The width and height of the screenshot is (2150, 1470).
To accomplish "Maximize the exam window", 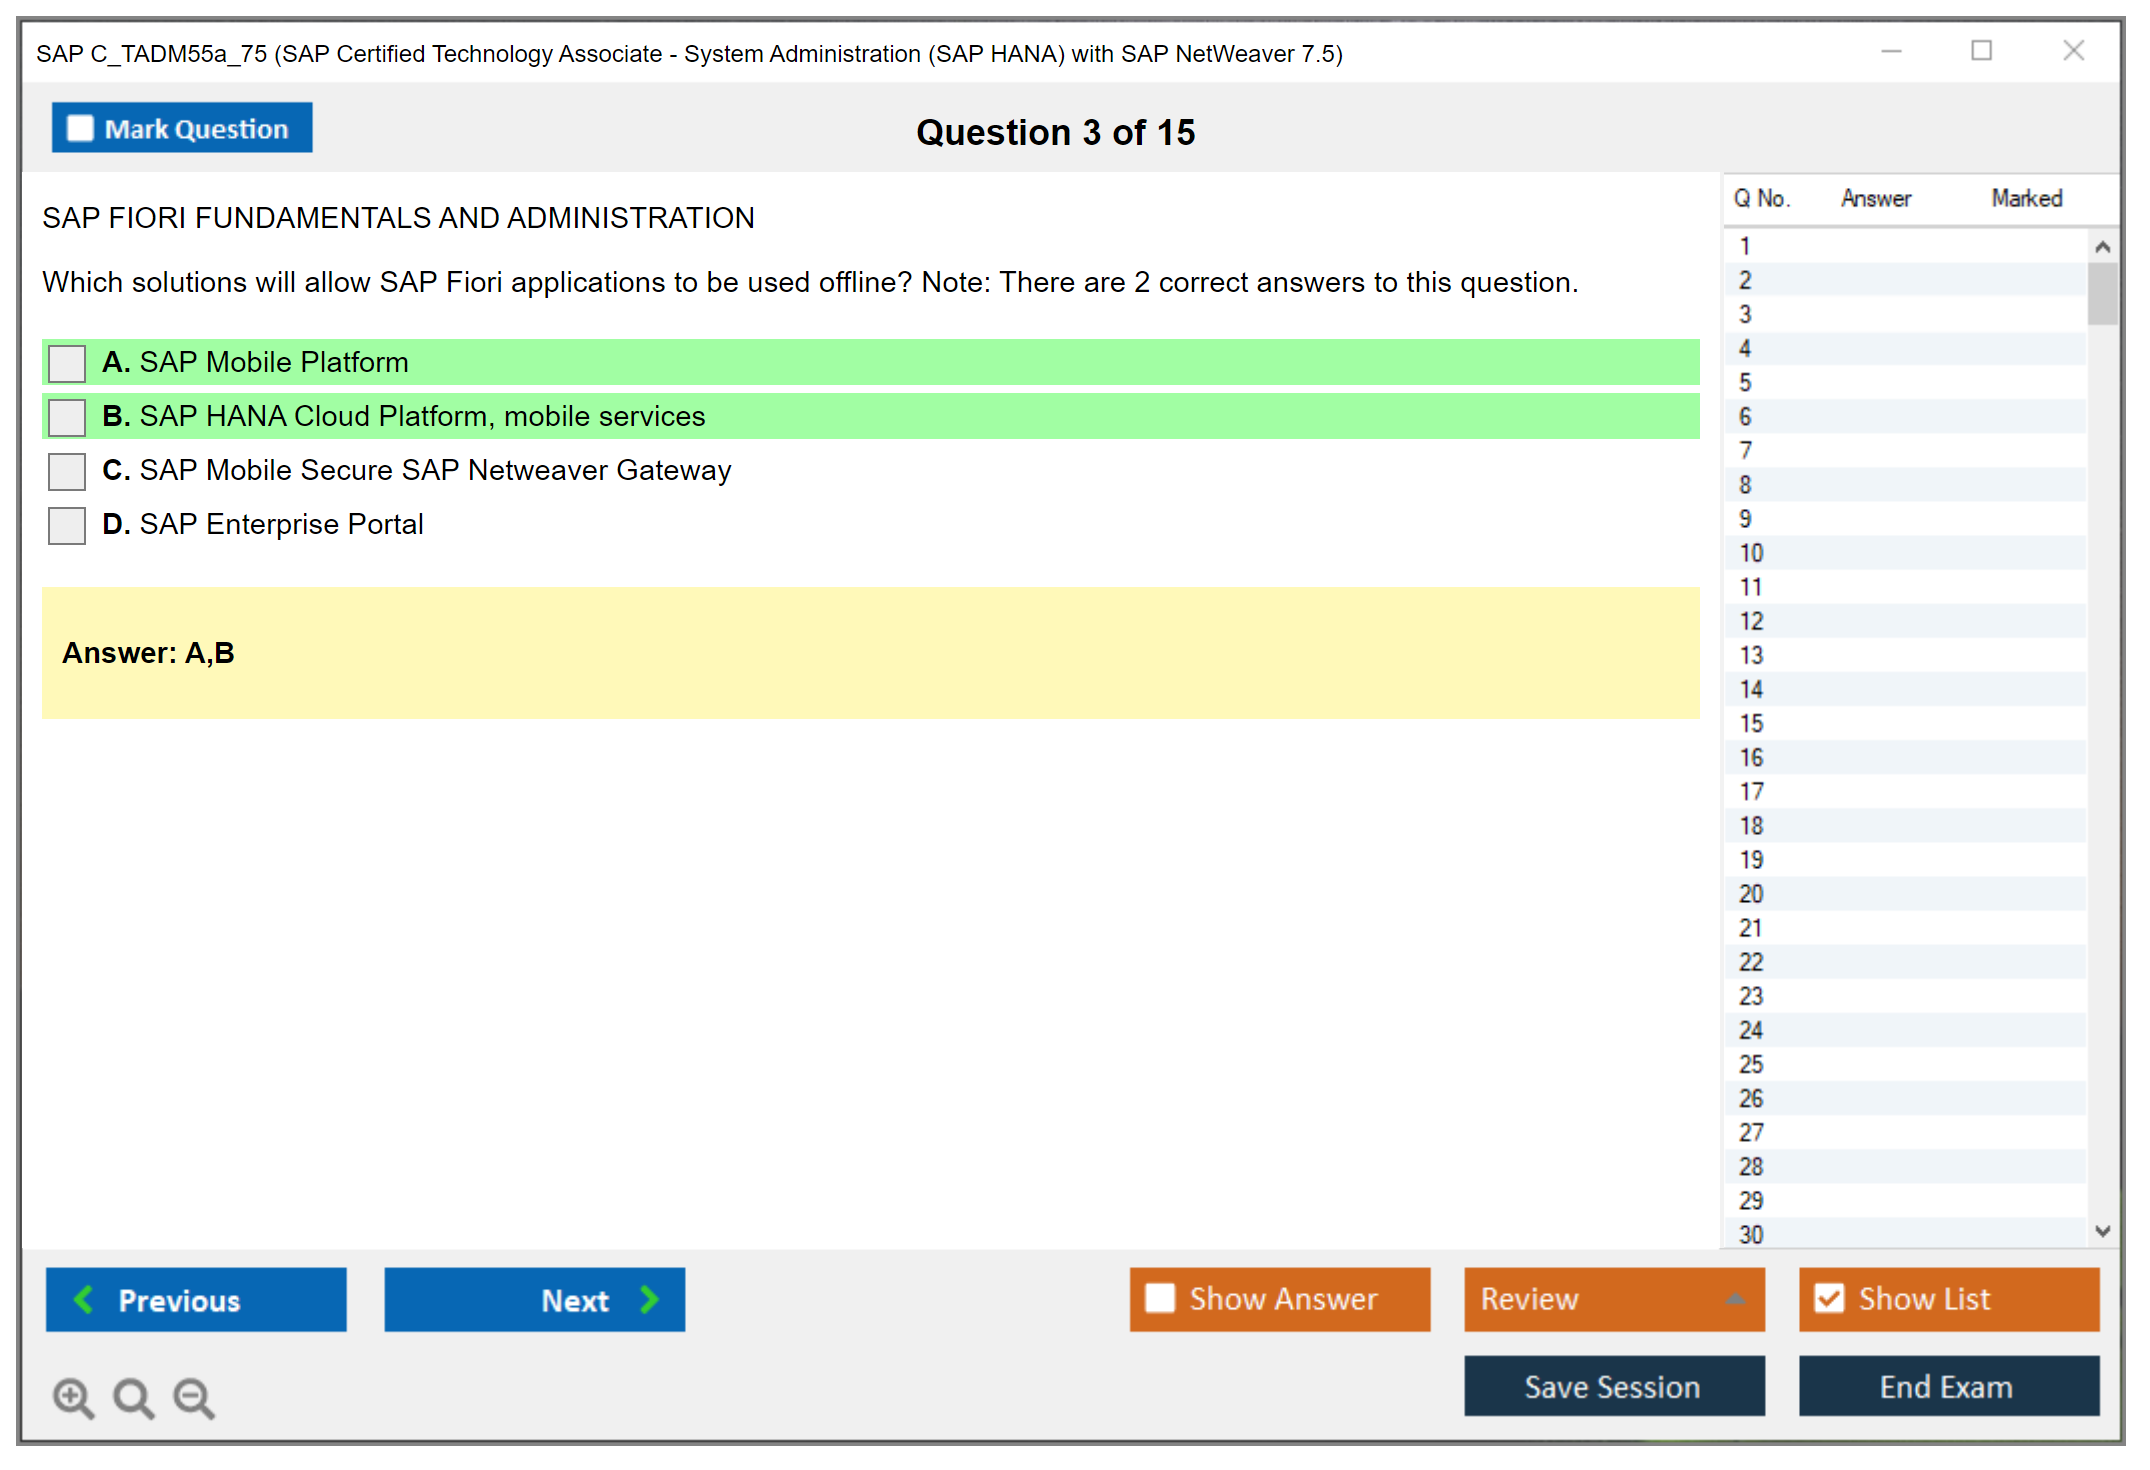I will coord(1981,51).
